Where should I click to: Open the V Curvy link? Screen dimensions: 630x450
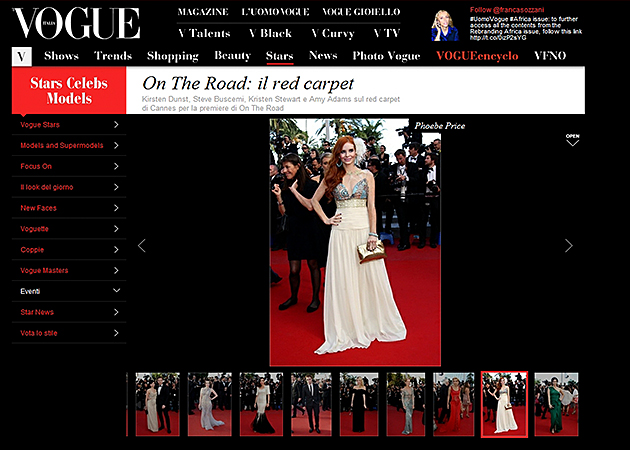pos(328,33)
